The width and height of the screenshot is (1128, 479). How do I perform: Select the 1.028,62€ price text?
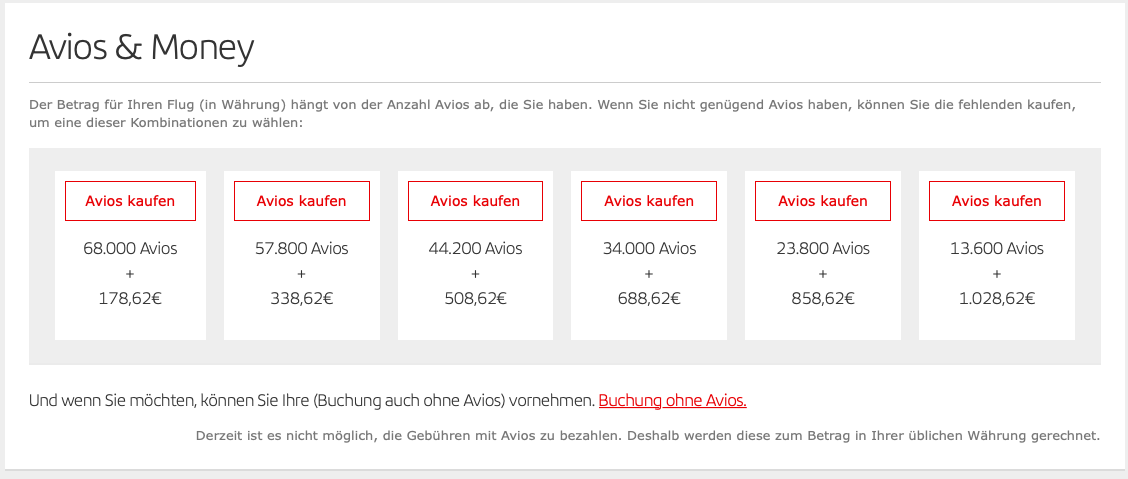[996, 298]
